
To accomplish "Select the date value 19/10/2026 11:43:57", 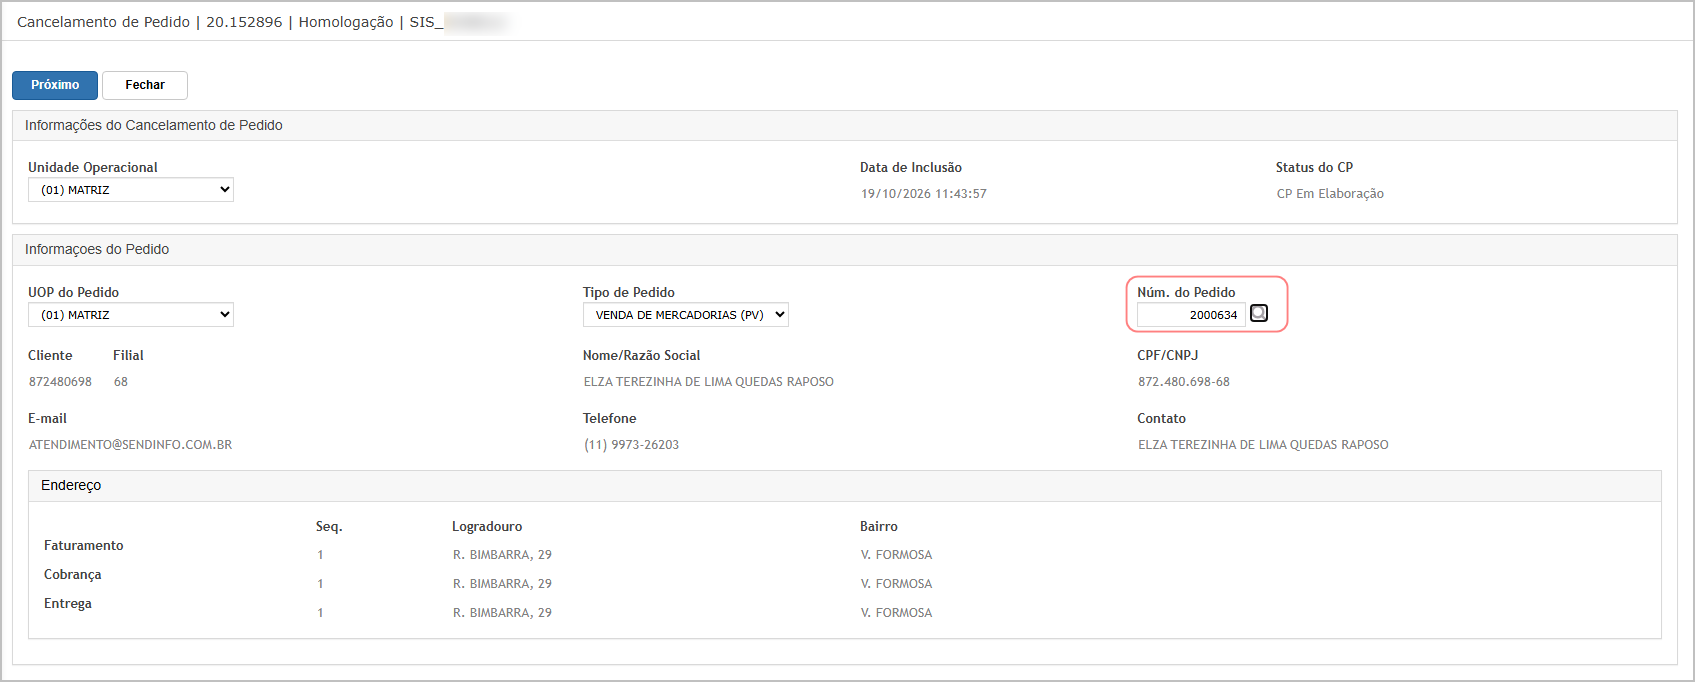I will point(924,194).
